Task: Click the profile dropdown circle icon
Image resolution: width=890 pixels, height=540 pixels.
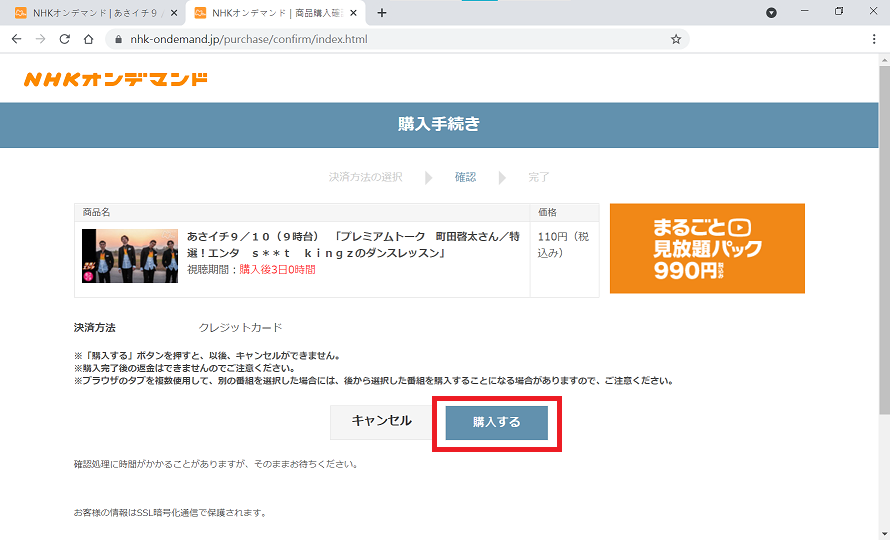Action: coord(771,12)
